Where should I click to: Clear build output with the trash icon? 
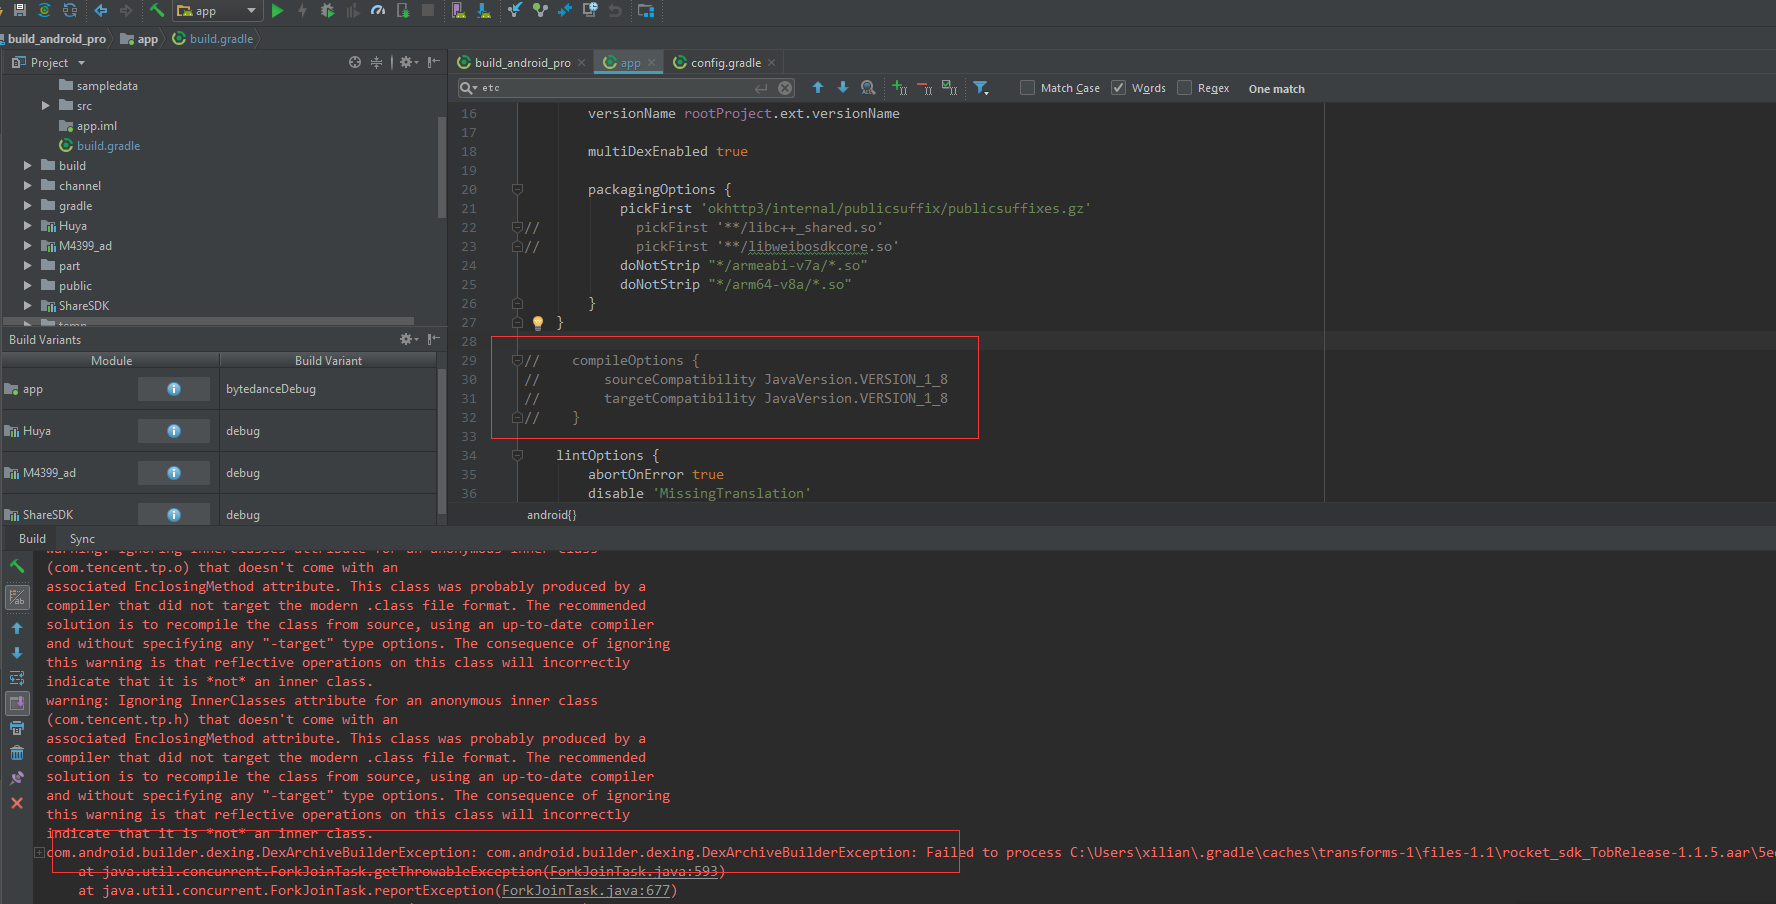click(x=17, y=753)
